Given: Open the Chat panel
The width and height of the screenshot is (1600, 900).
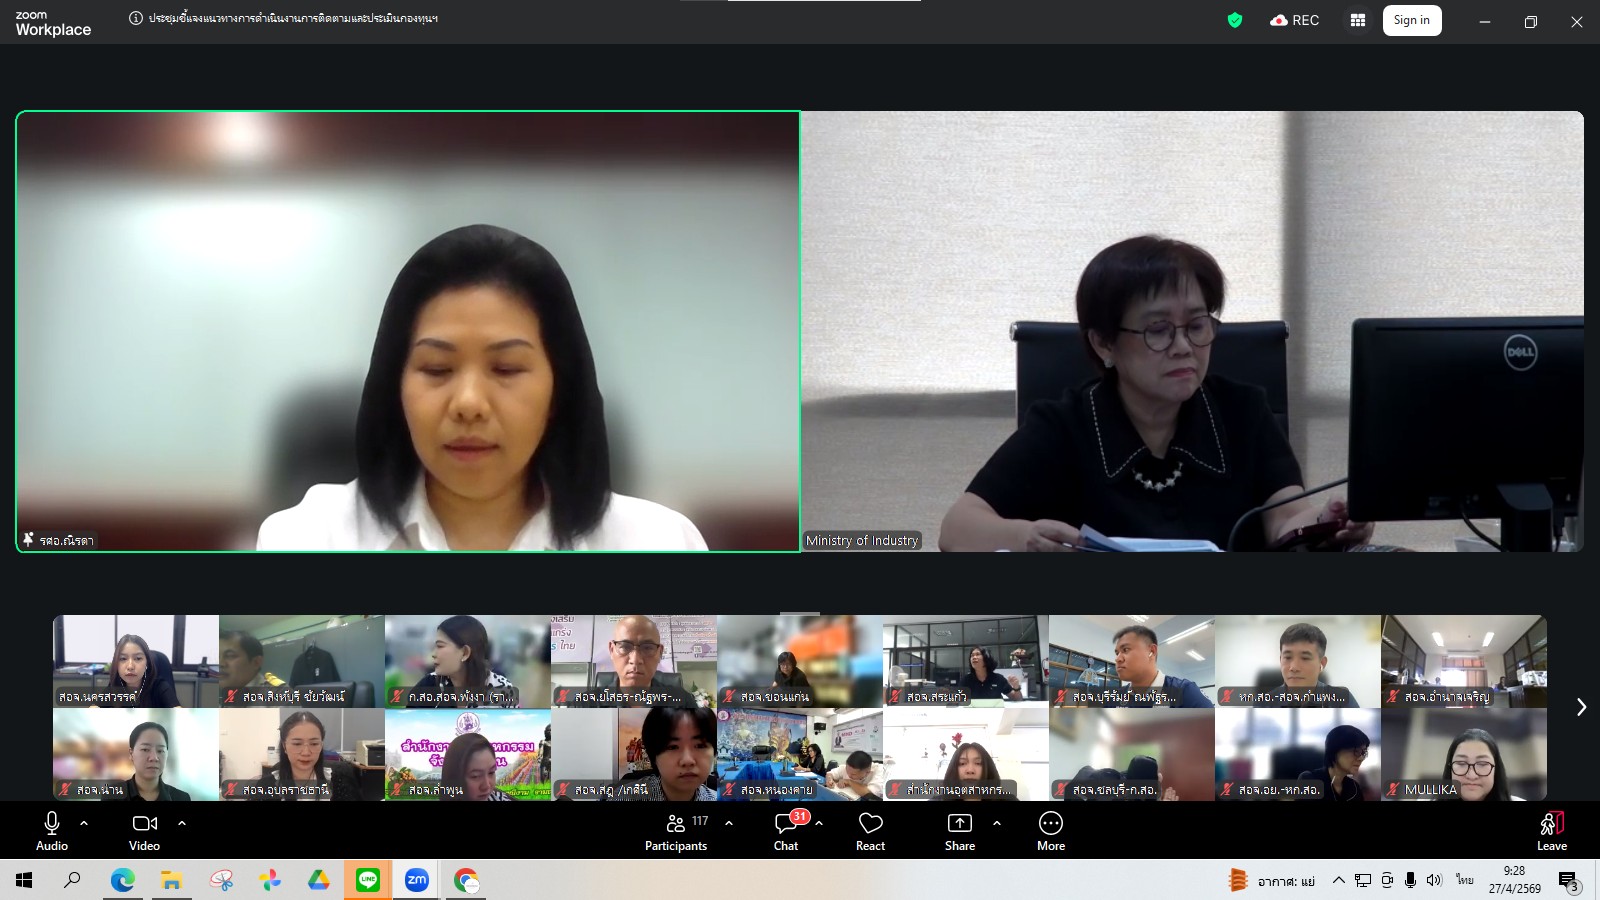Looking at the screenshot, I should tap(786, 831).
